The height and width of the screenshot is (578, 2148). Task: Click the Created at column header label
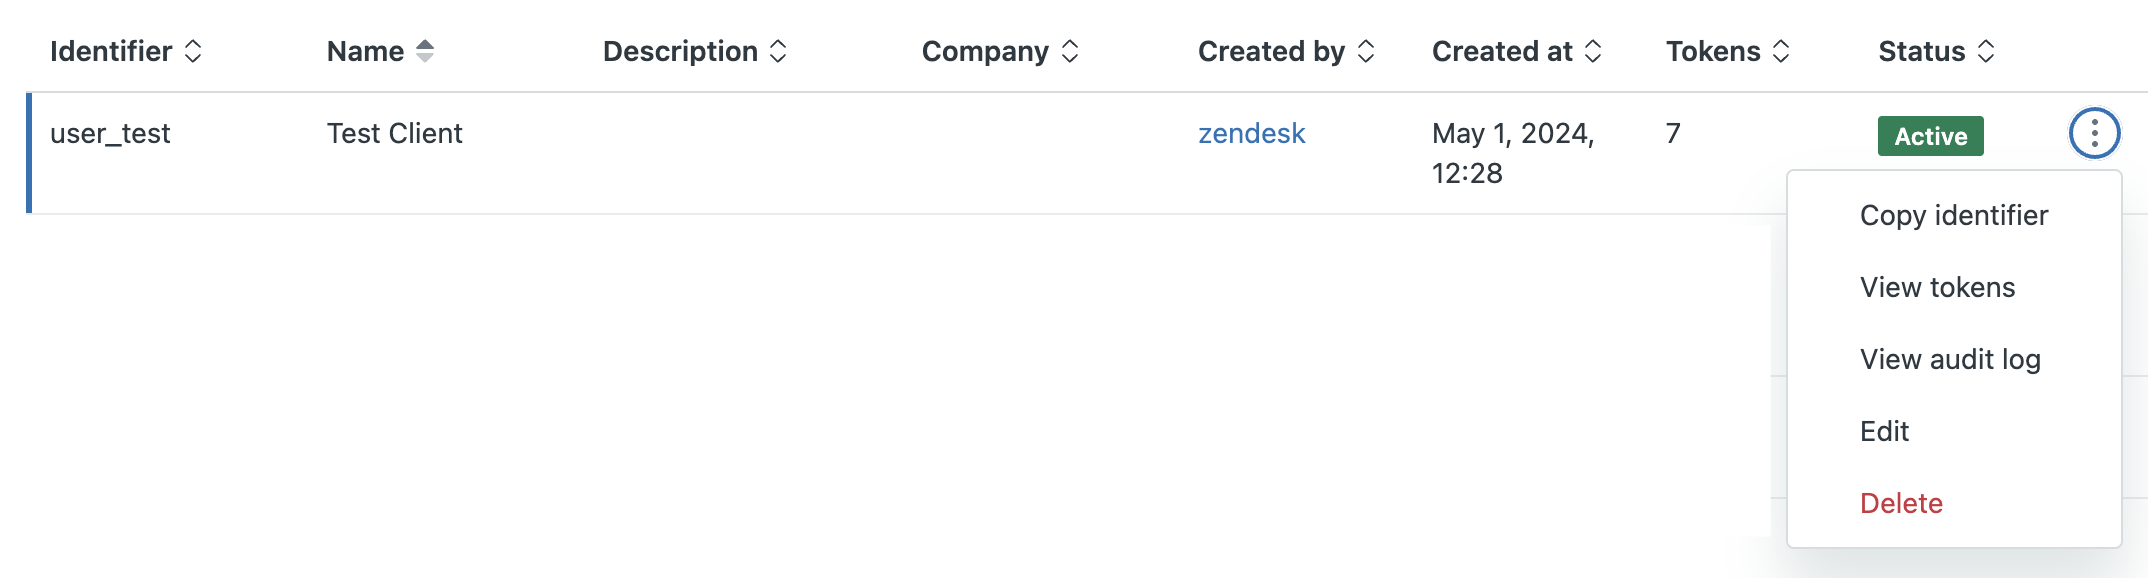coord(1502,51)
